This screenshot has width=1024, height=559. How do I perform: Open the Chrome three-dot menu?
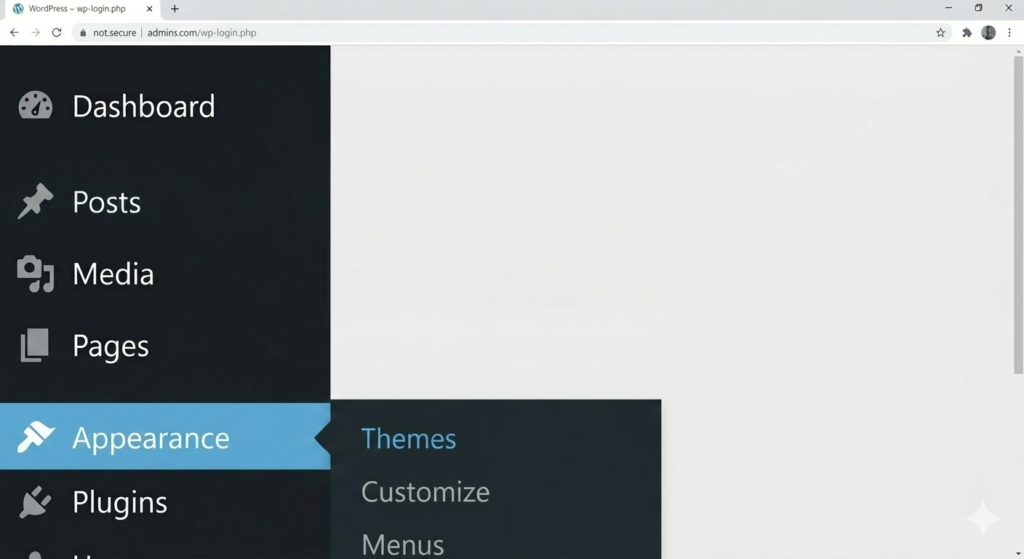point(1010,33)
